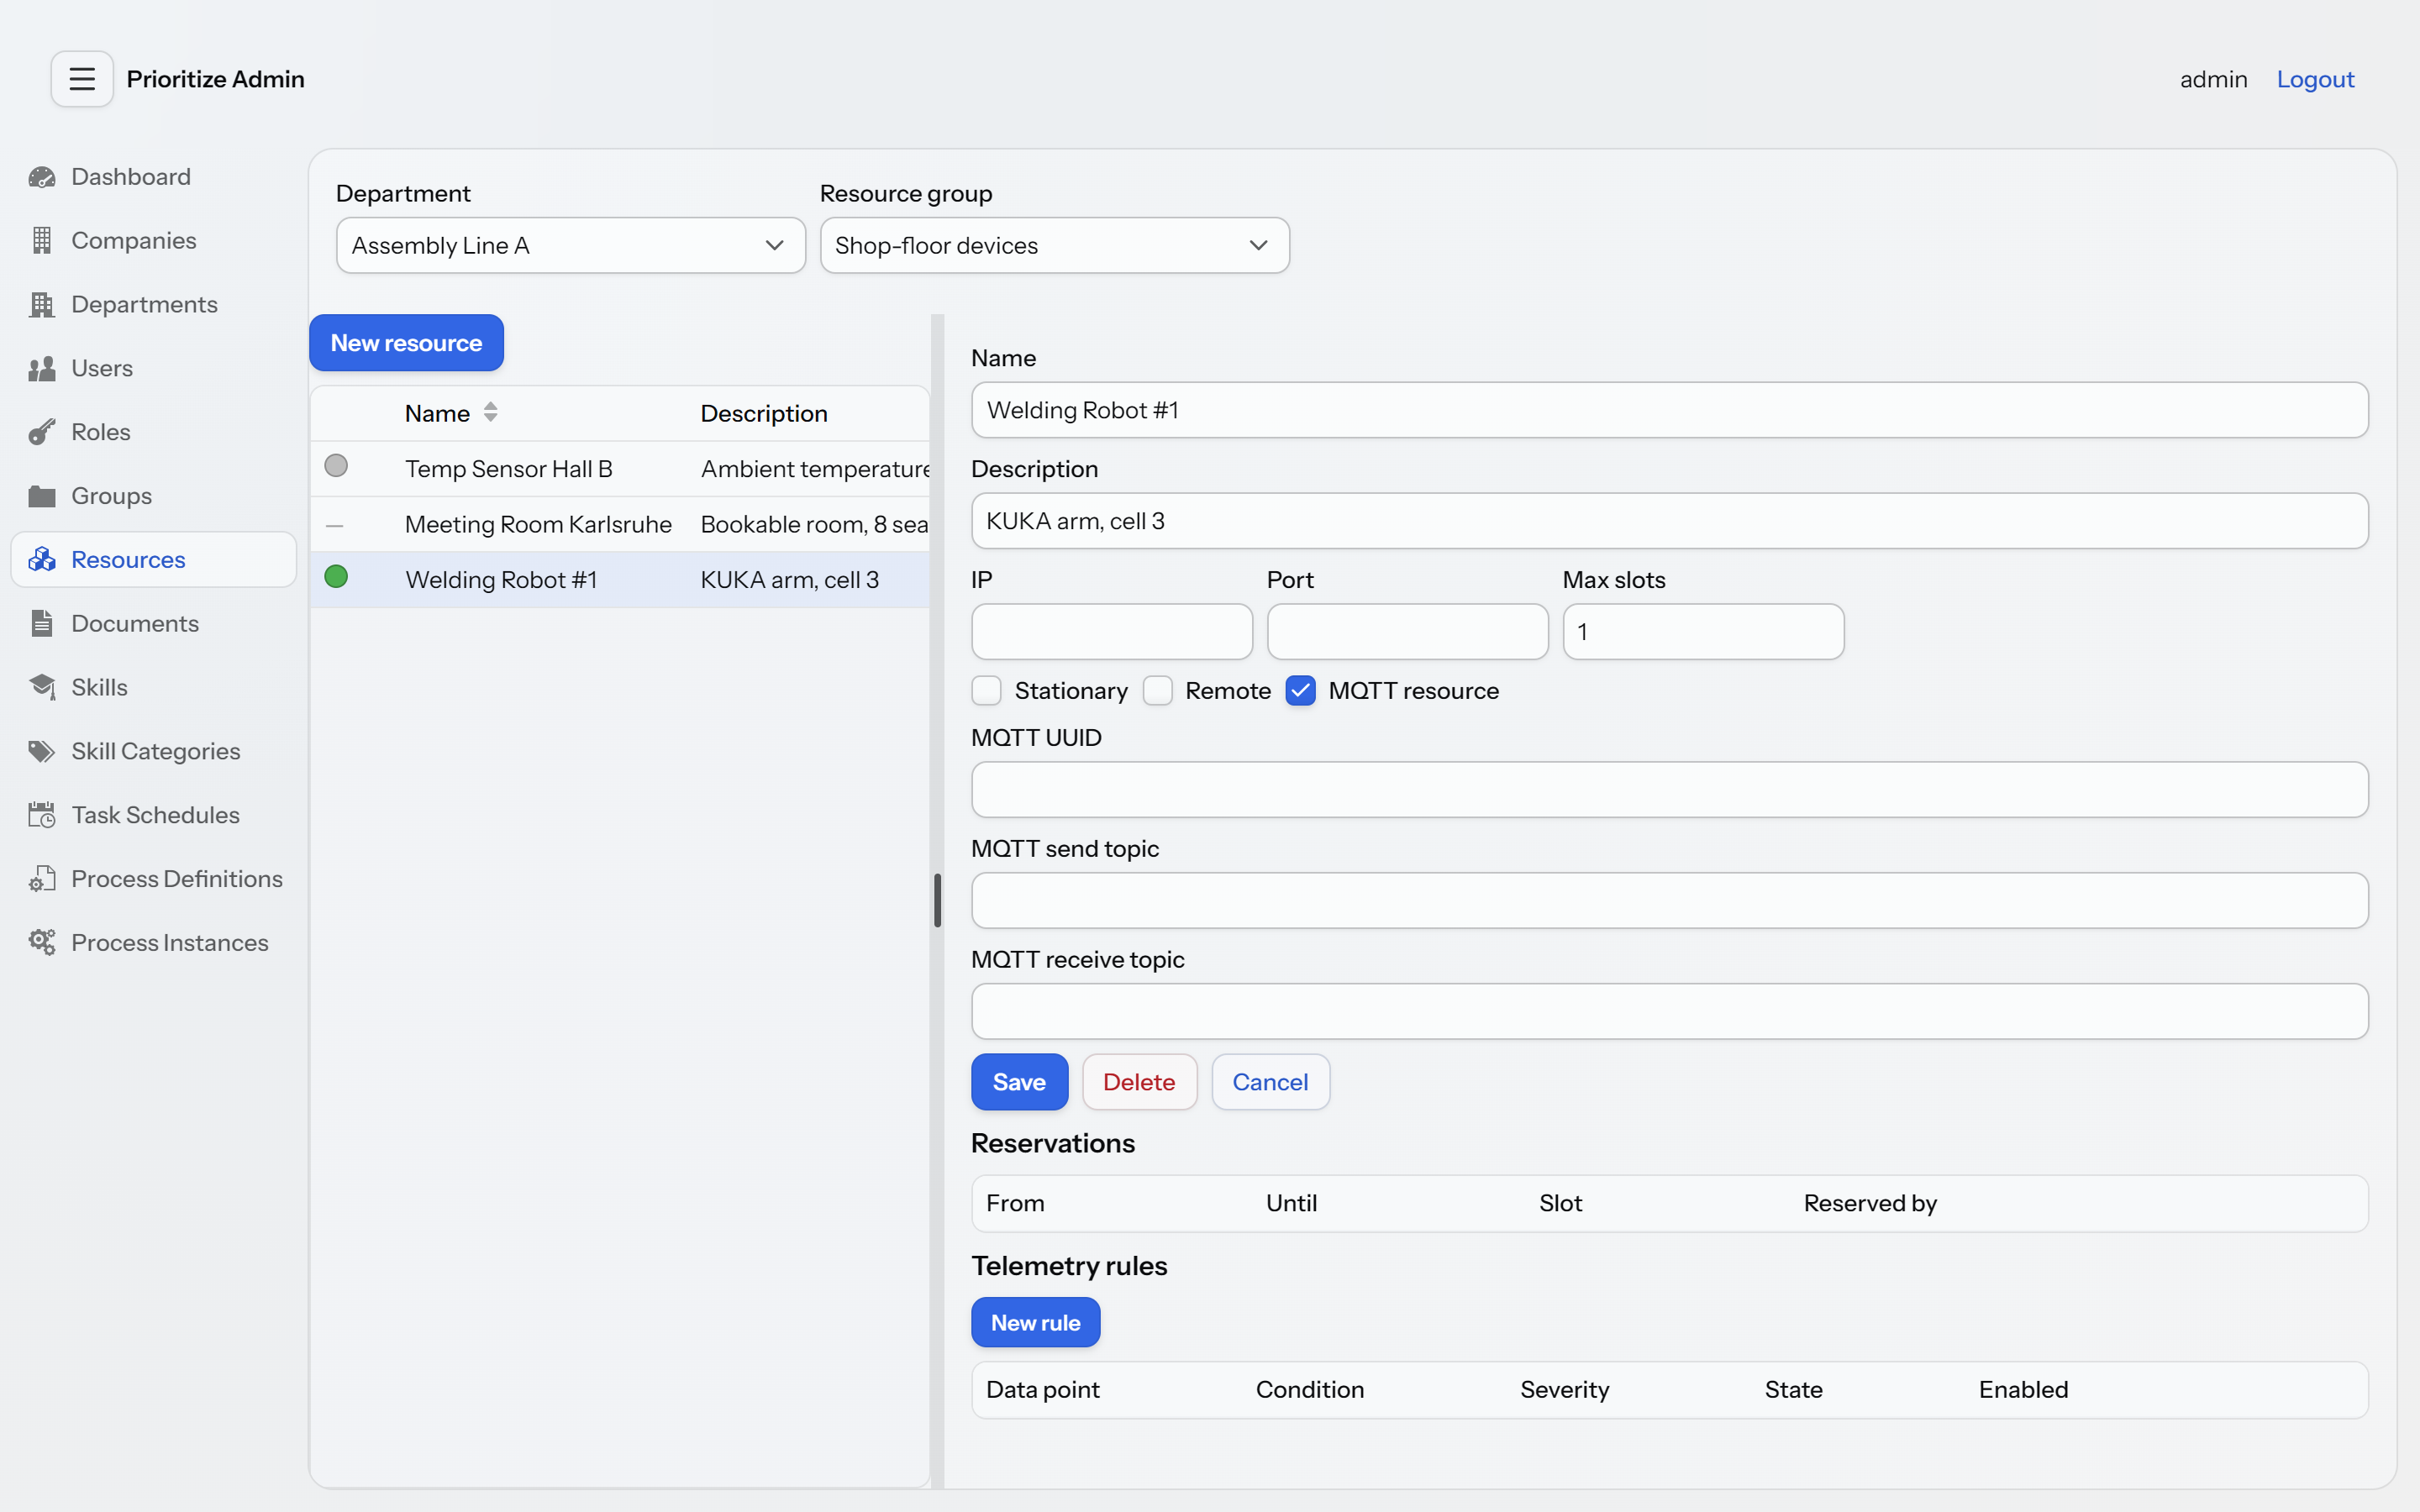Click the Users people icon
The width and height of the screenshot is (2420, 1512).
point(42,369)
